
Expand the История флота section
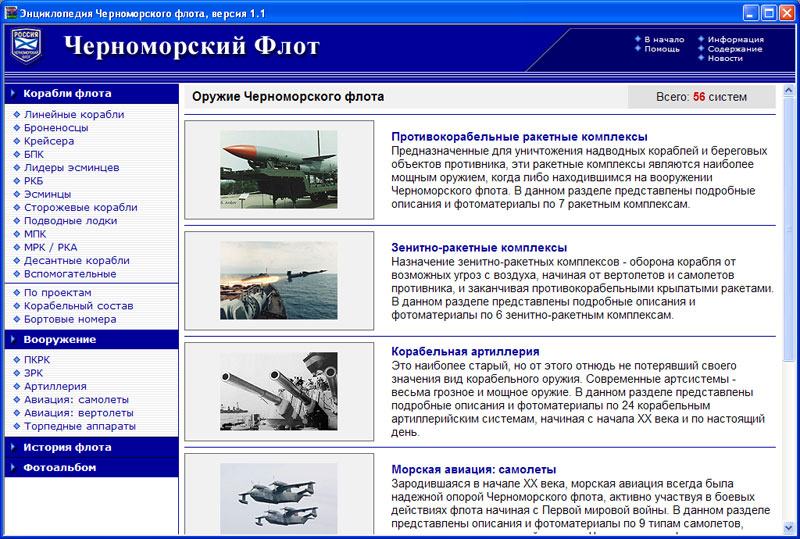(67, 447)
